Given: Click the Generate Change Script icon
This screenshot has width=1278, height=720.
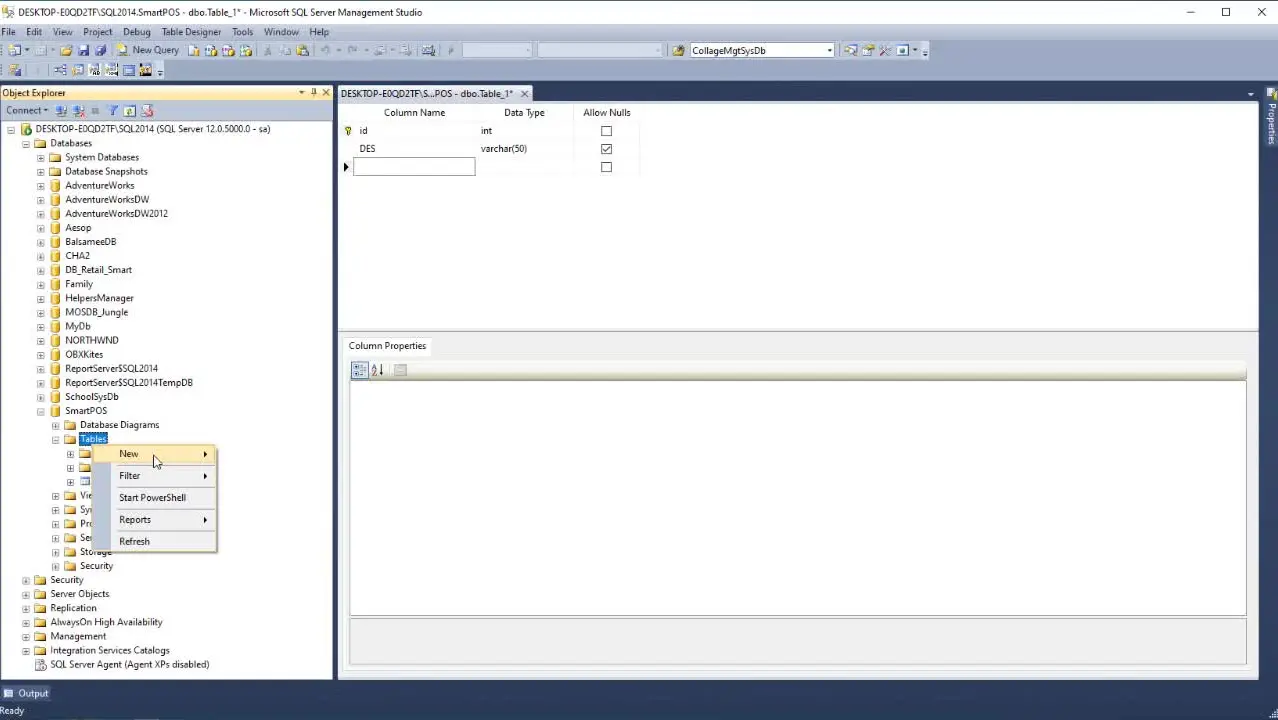Looking at the screenshot, I should [15, 70].
